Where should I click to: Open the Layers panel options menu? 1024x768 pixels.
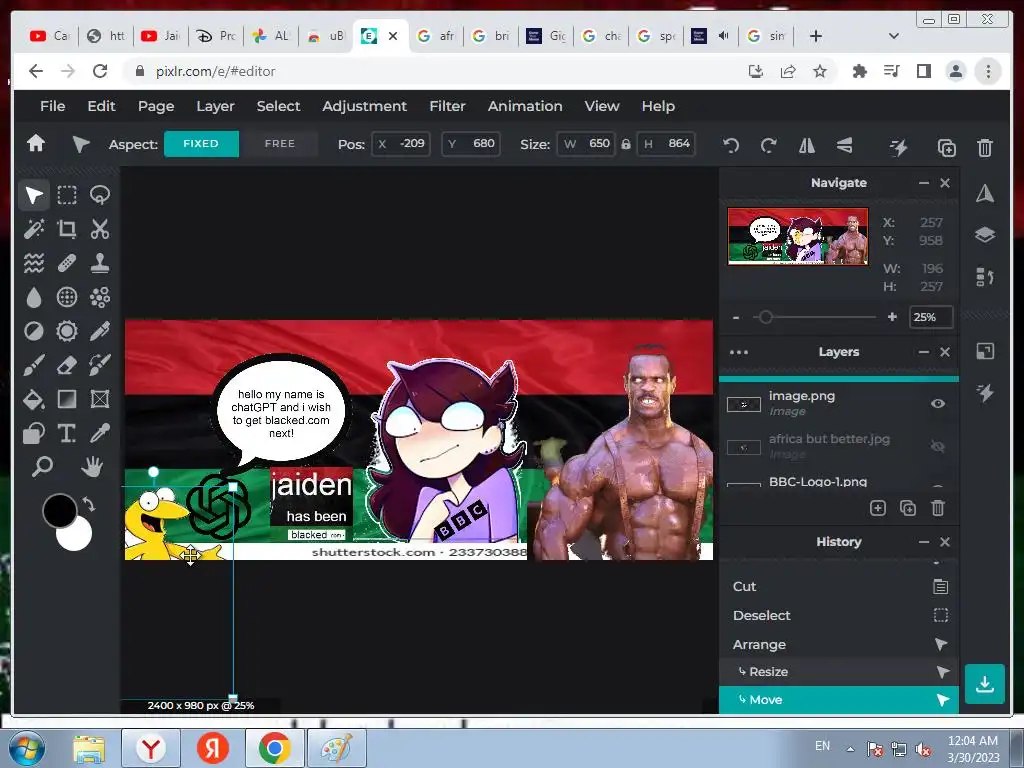(739, 352)
